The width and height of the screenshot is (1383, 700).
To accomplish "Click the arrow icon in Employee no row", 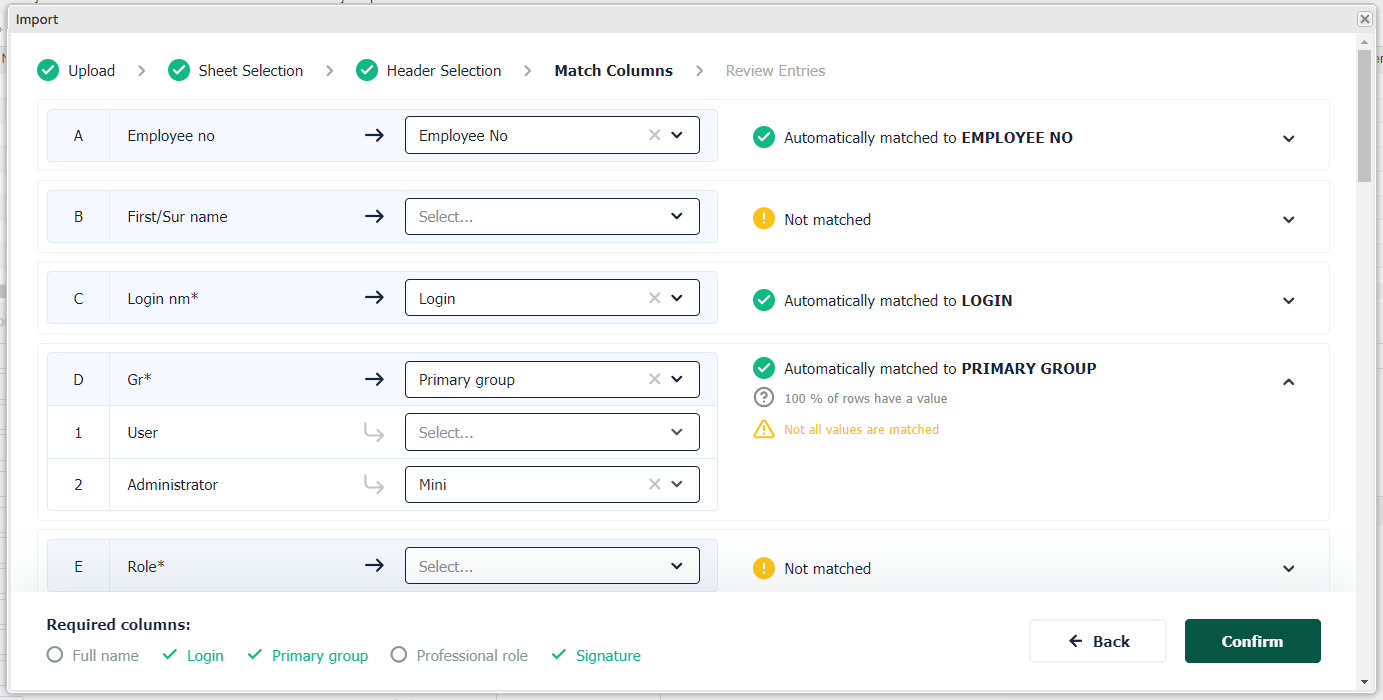I will pyautogui.click(x=374, y=135).
